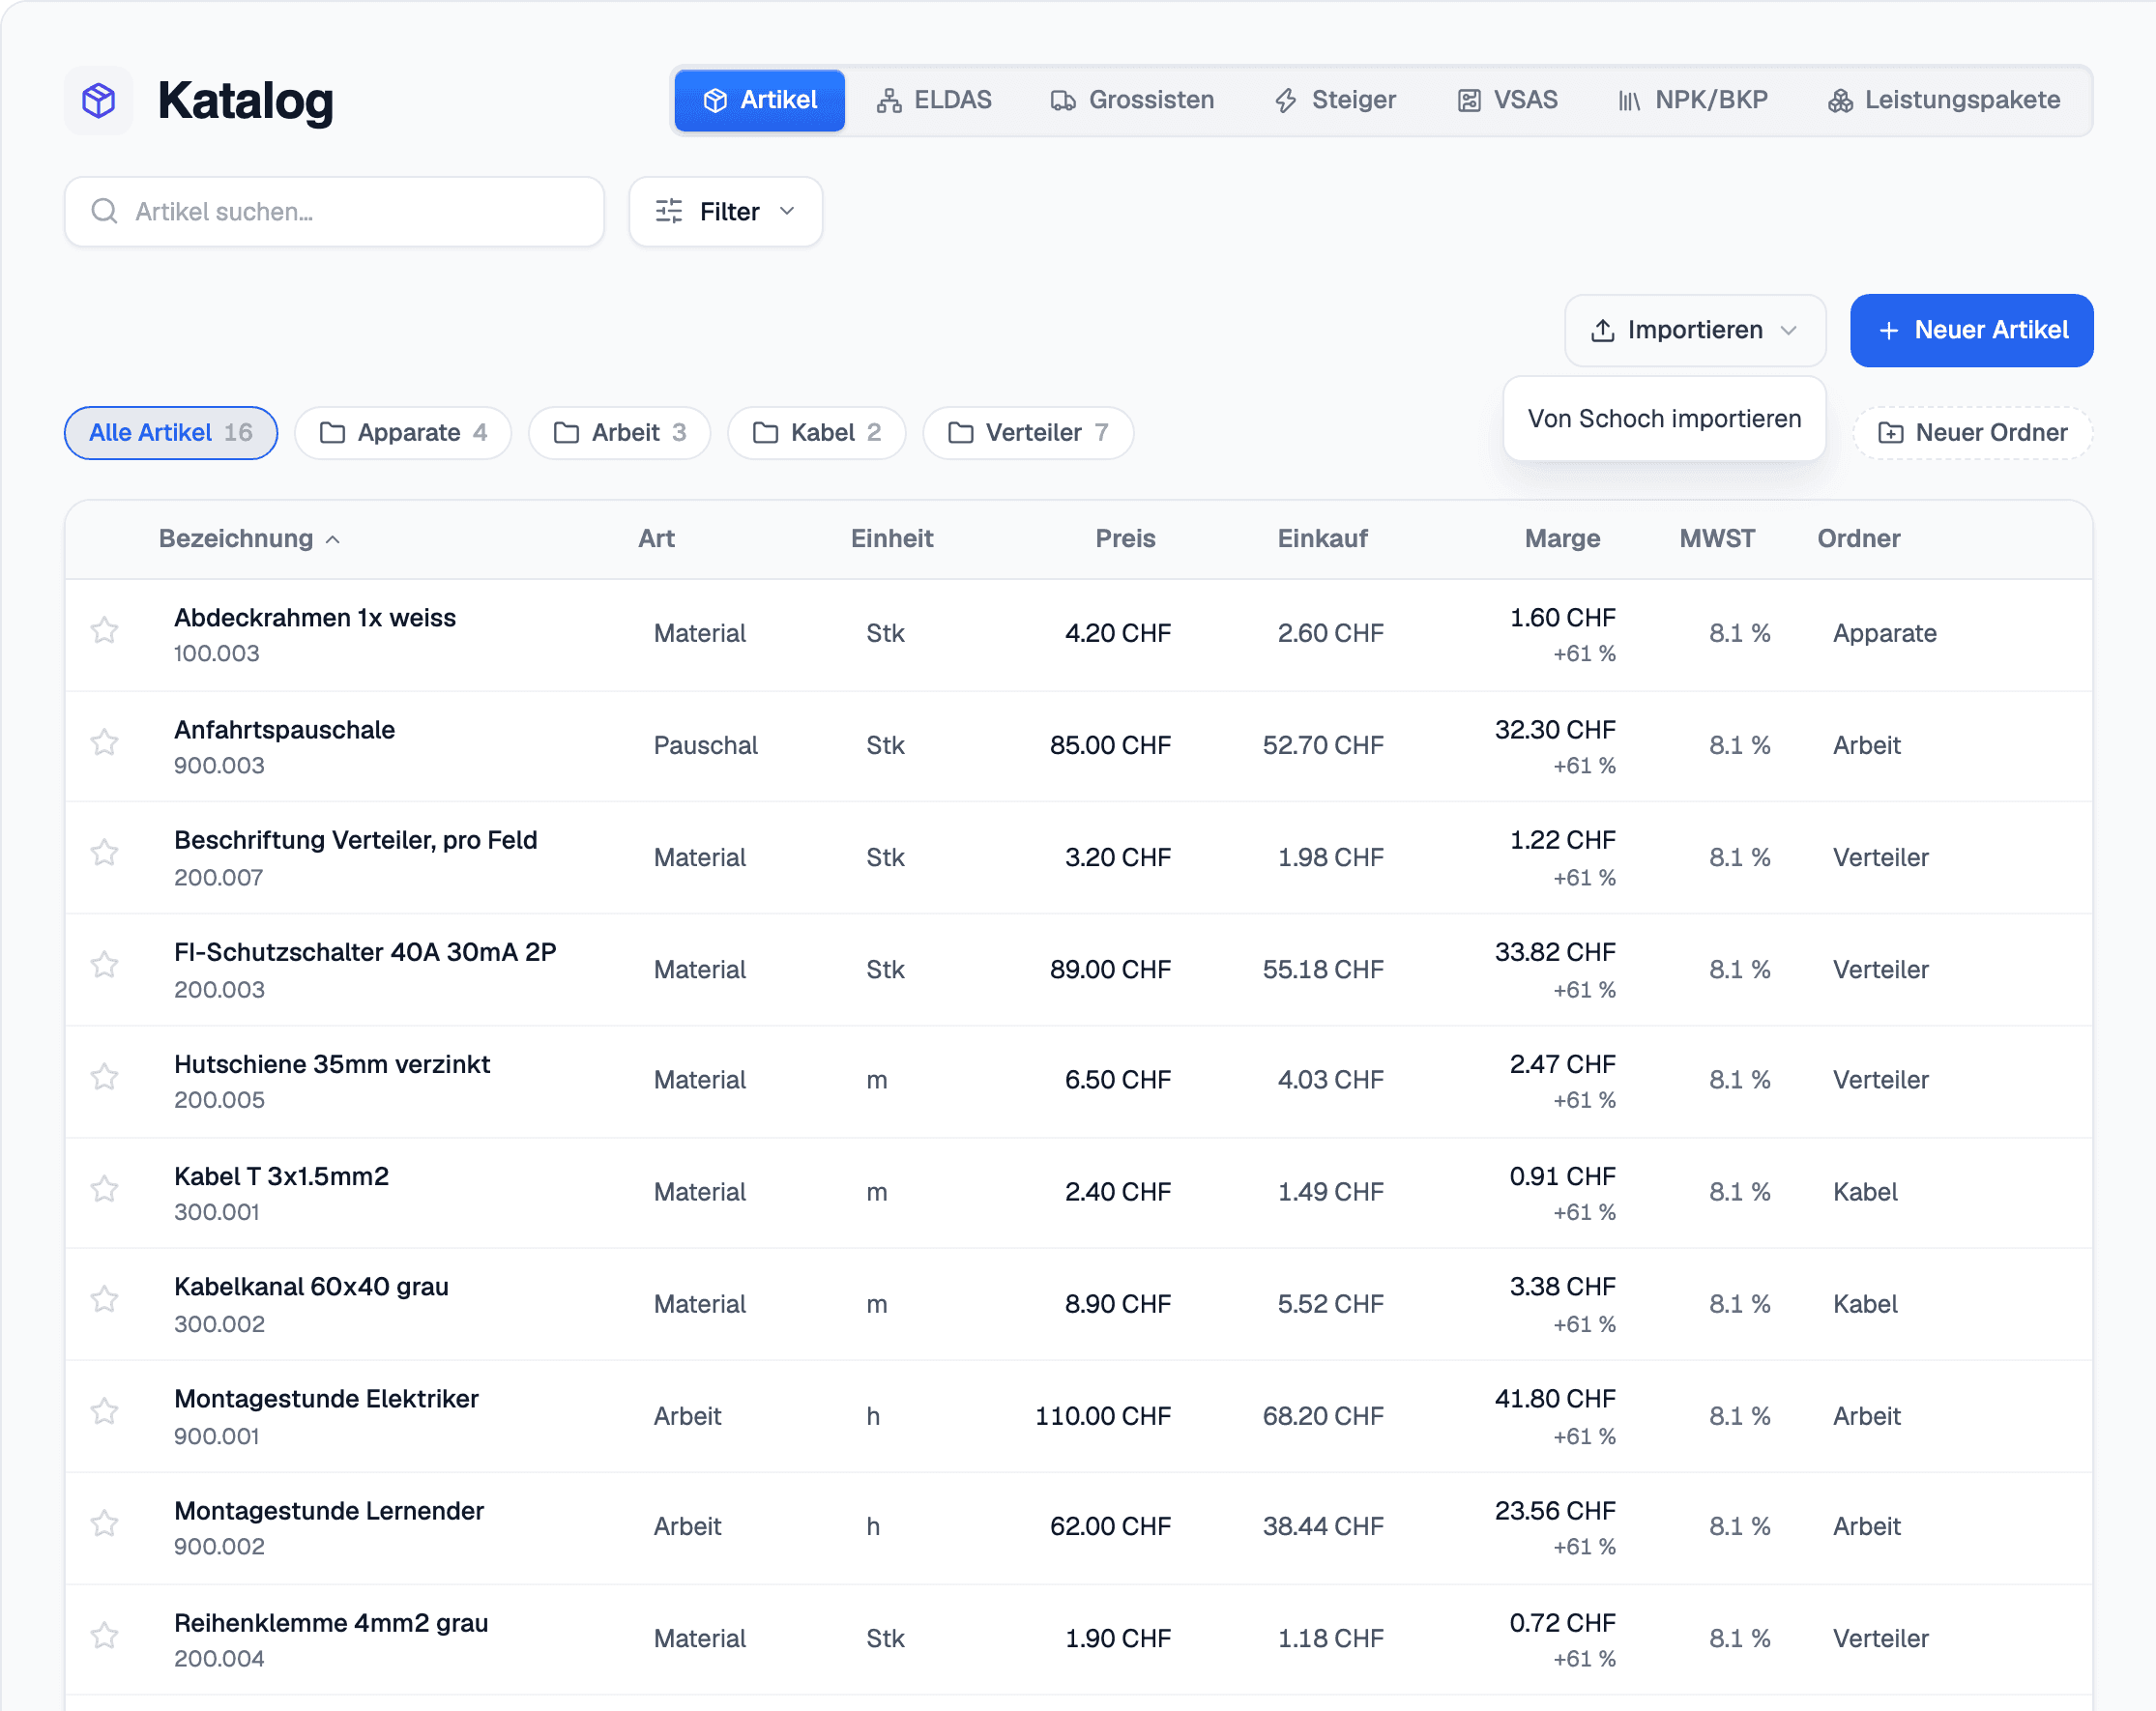Toggle star on Hutschiene 35mm verzinkt
Image resolution: width=2156 pixels, height=1711 pixels.
point(105,1077)
